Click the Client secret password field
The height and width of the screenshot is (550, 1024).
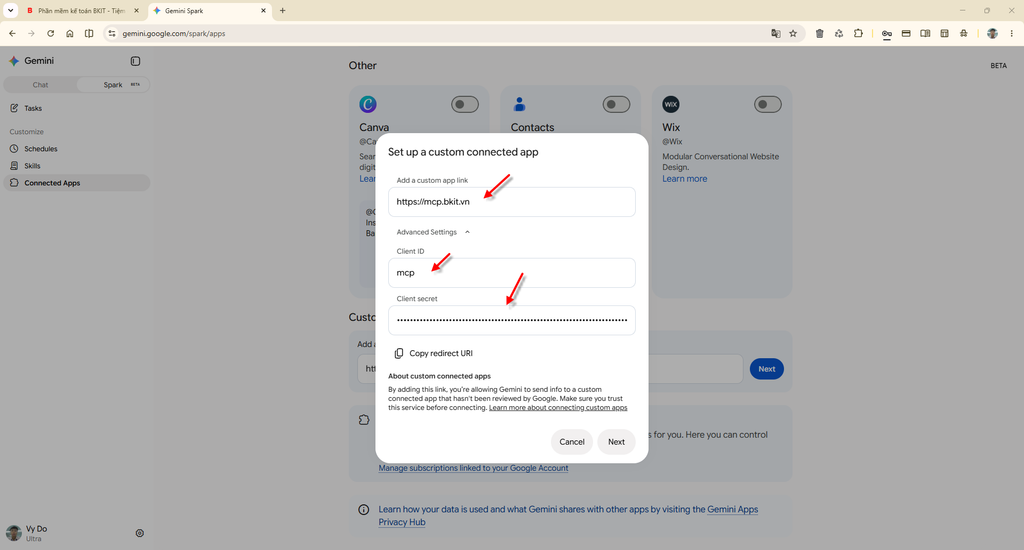(511, 320)
